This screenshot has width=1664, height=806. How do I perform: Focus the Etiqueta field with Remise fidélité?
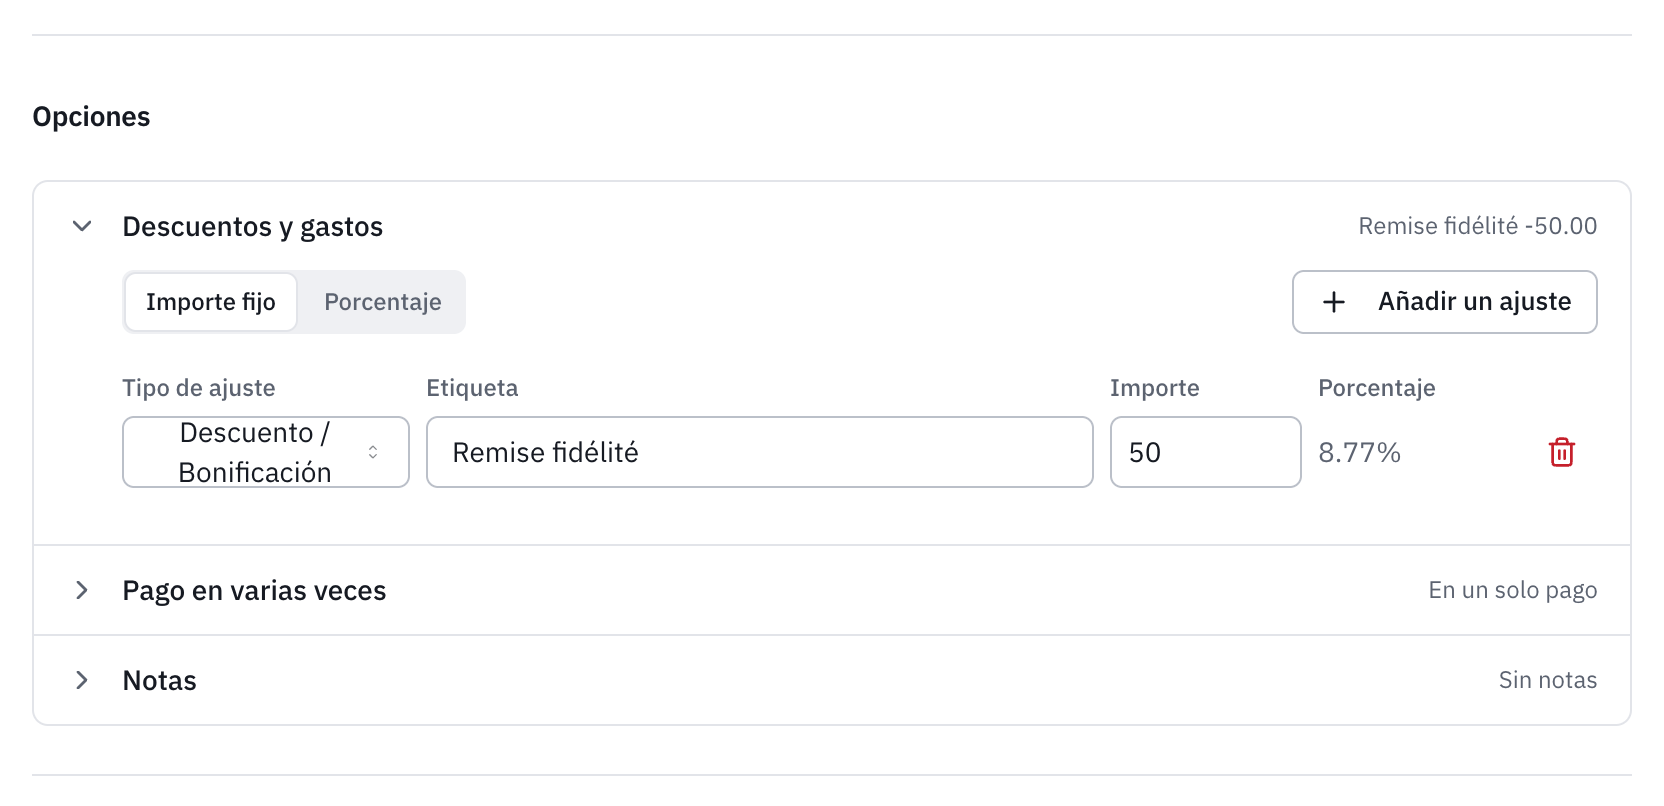[x=759, y=452]
